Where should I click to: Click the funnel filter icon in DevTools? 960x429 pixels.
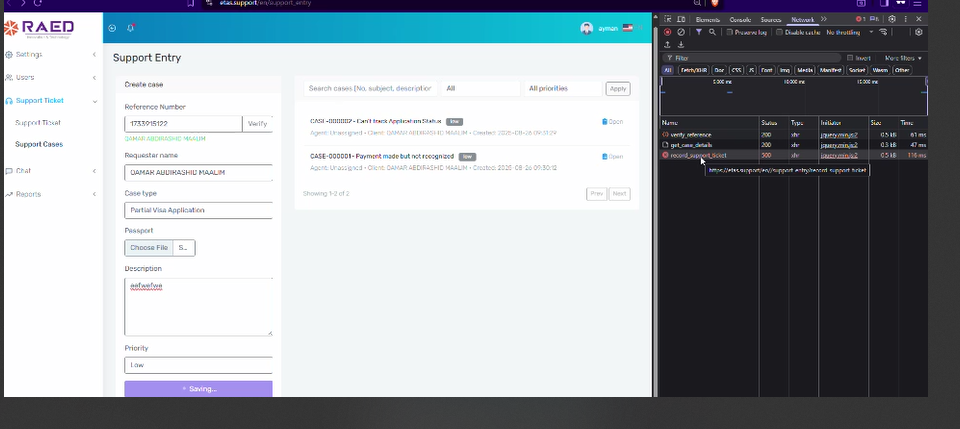[699, 32]
